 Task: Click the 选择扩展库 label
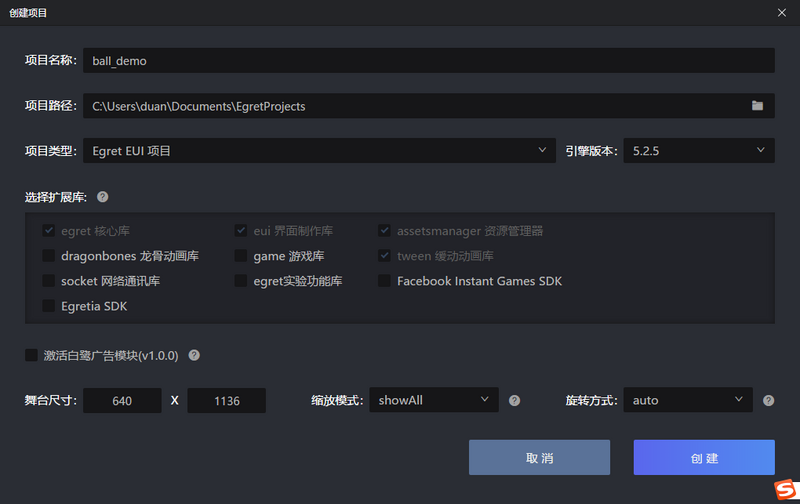pos(56,197)
